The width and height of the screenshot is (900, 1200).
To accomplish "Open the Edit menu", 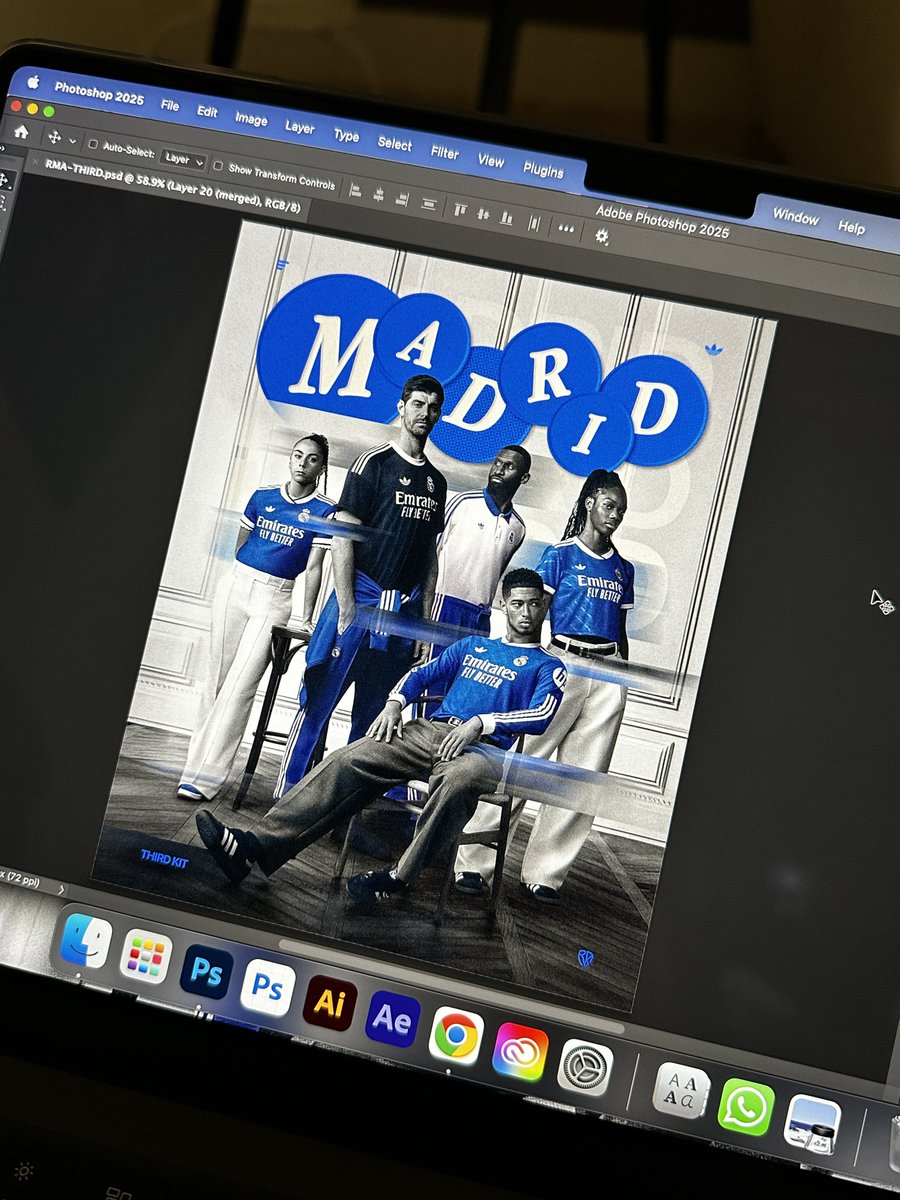I will (x=207, y=111).
